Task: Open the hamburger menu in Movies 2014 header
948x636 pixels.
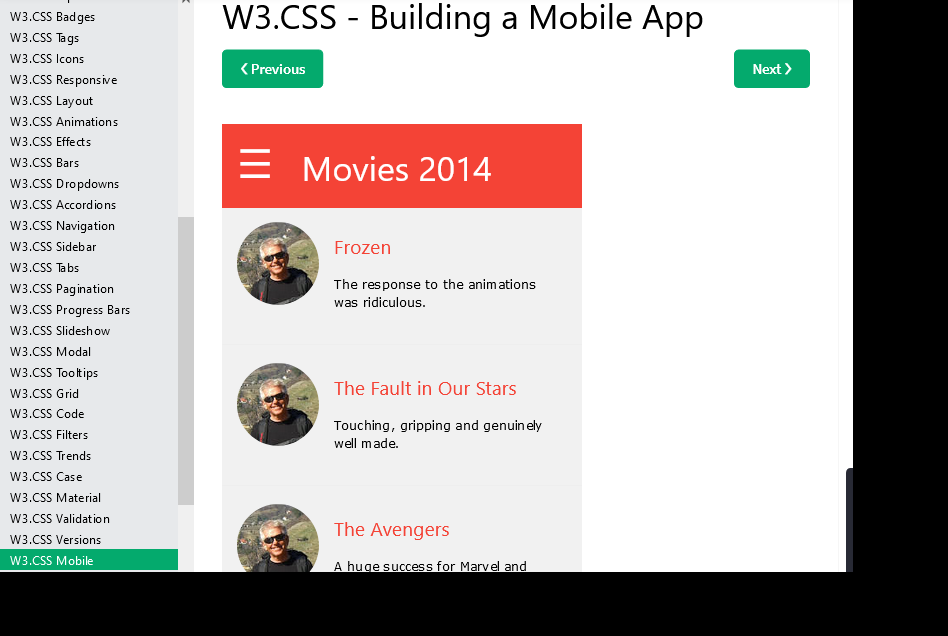Action: [255, 164]
